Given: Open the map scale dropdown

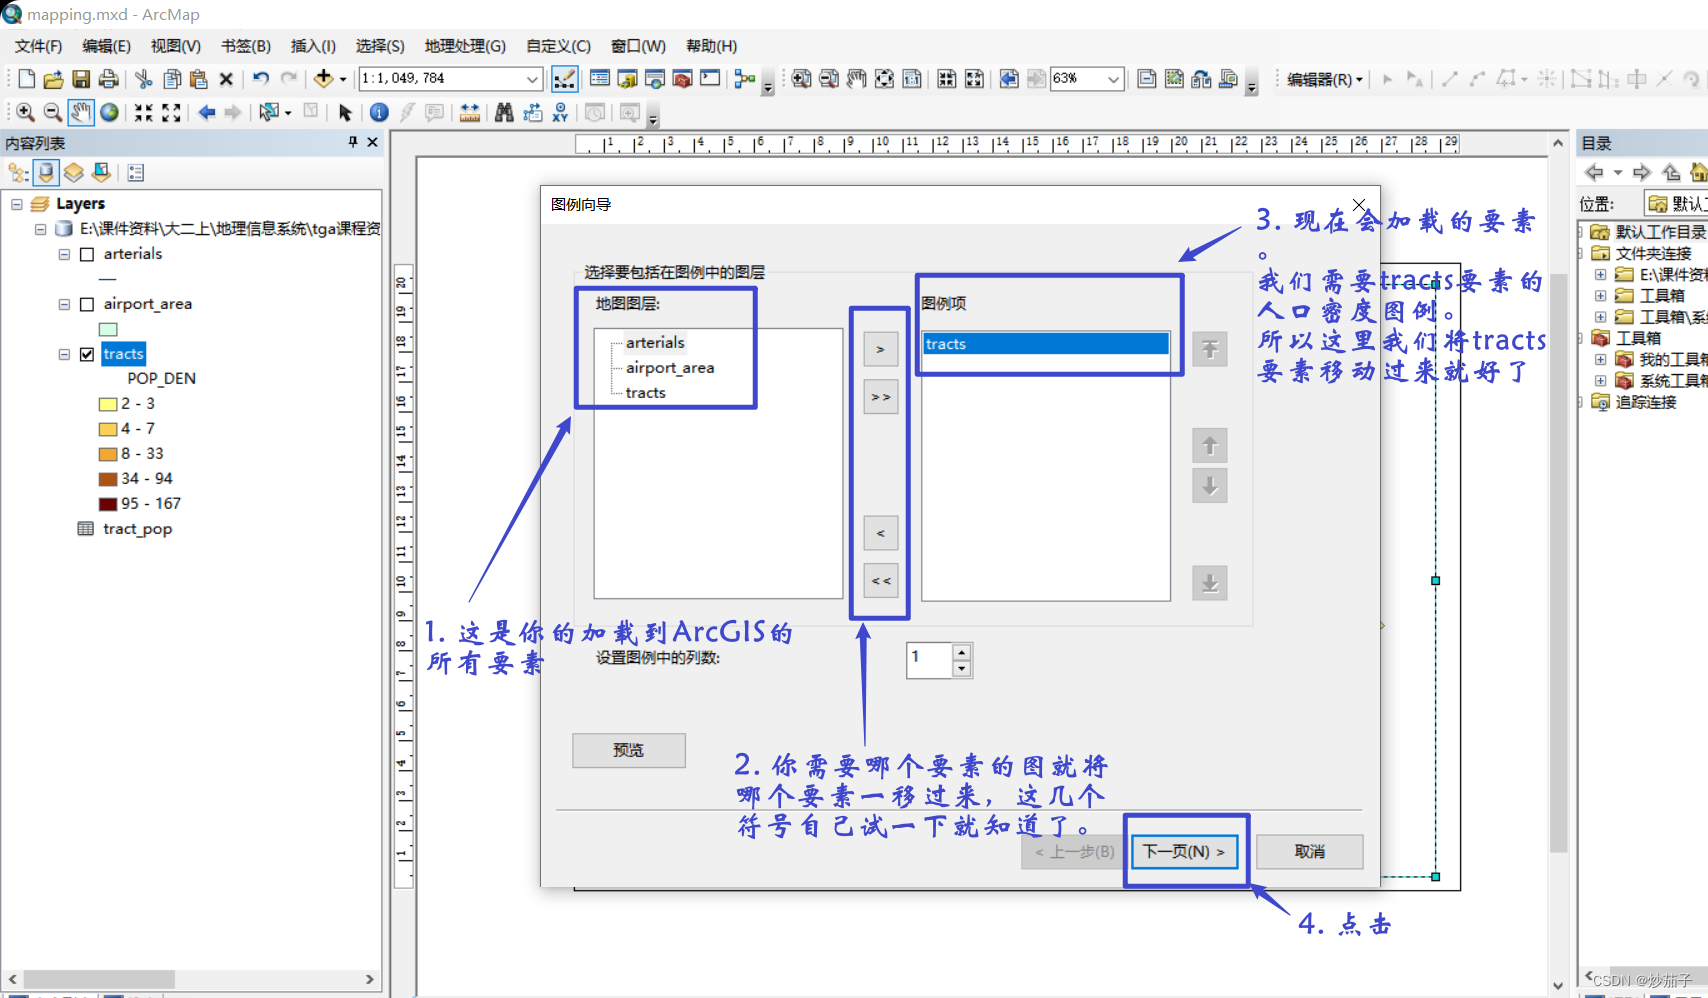Looking at the screenshot, I should pos(532,79).
